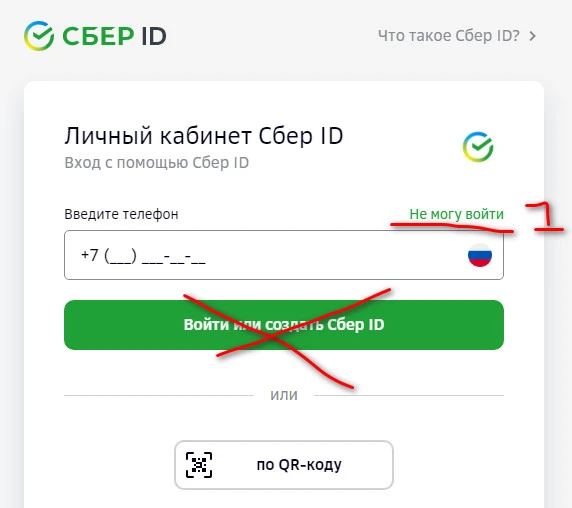The height and width of the screenshot is (508, 572).
Task: Click the +7 country code prefix
Action: (90, 255)
